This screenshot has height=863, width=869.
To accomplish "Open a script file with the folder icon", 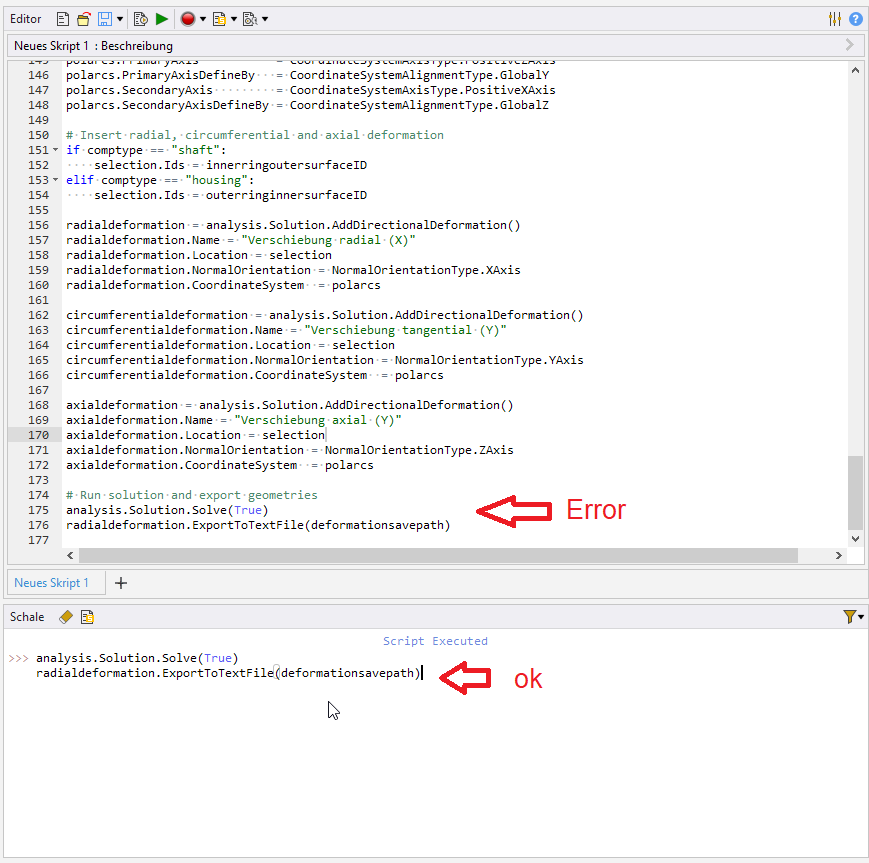I will pos(84,19).
